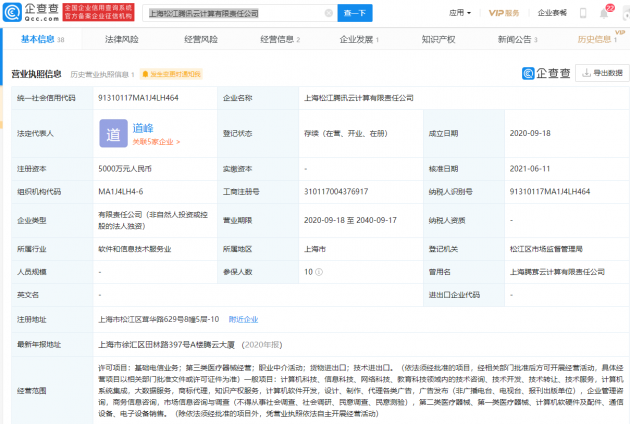Open 企业套餐 link
This screenshot has height=424, width=630.
[x=552, y=13]
